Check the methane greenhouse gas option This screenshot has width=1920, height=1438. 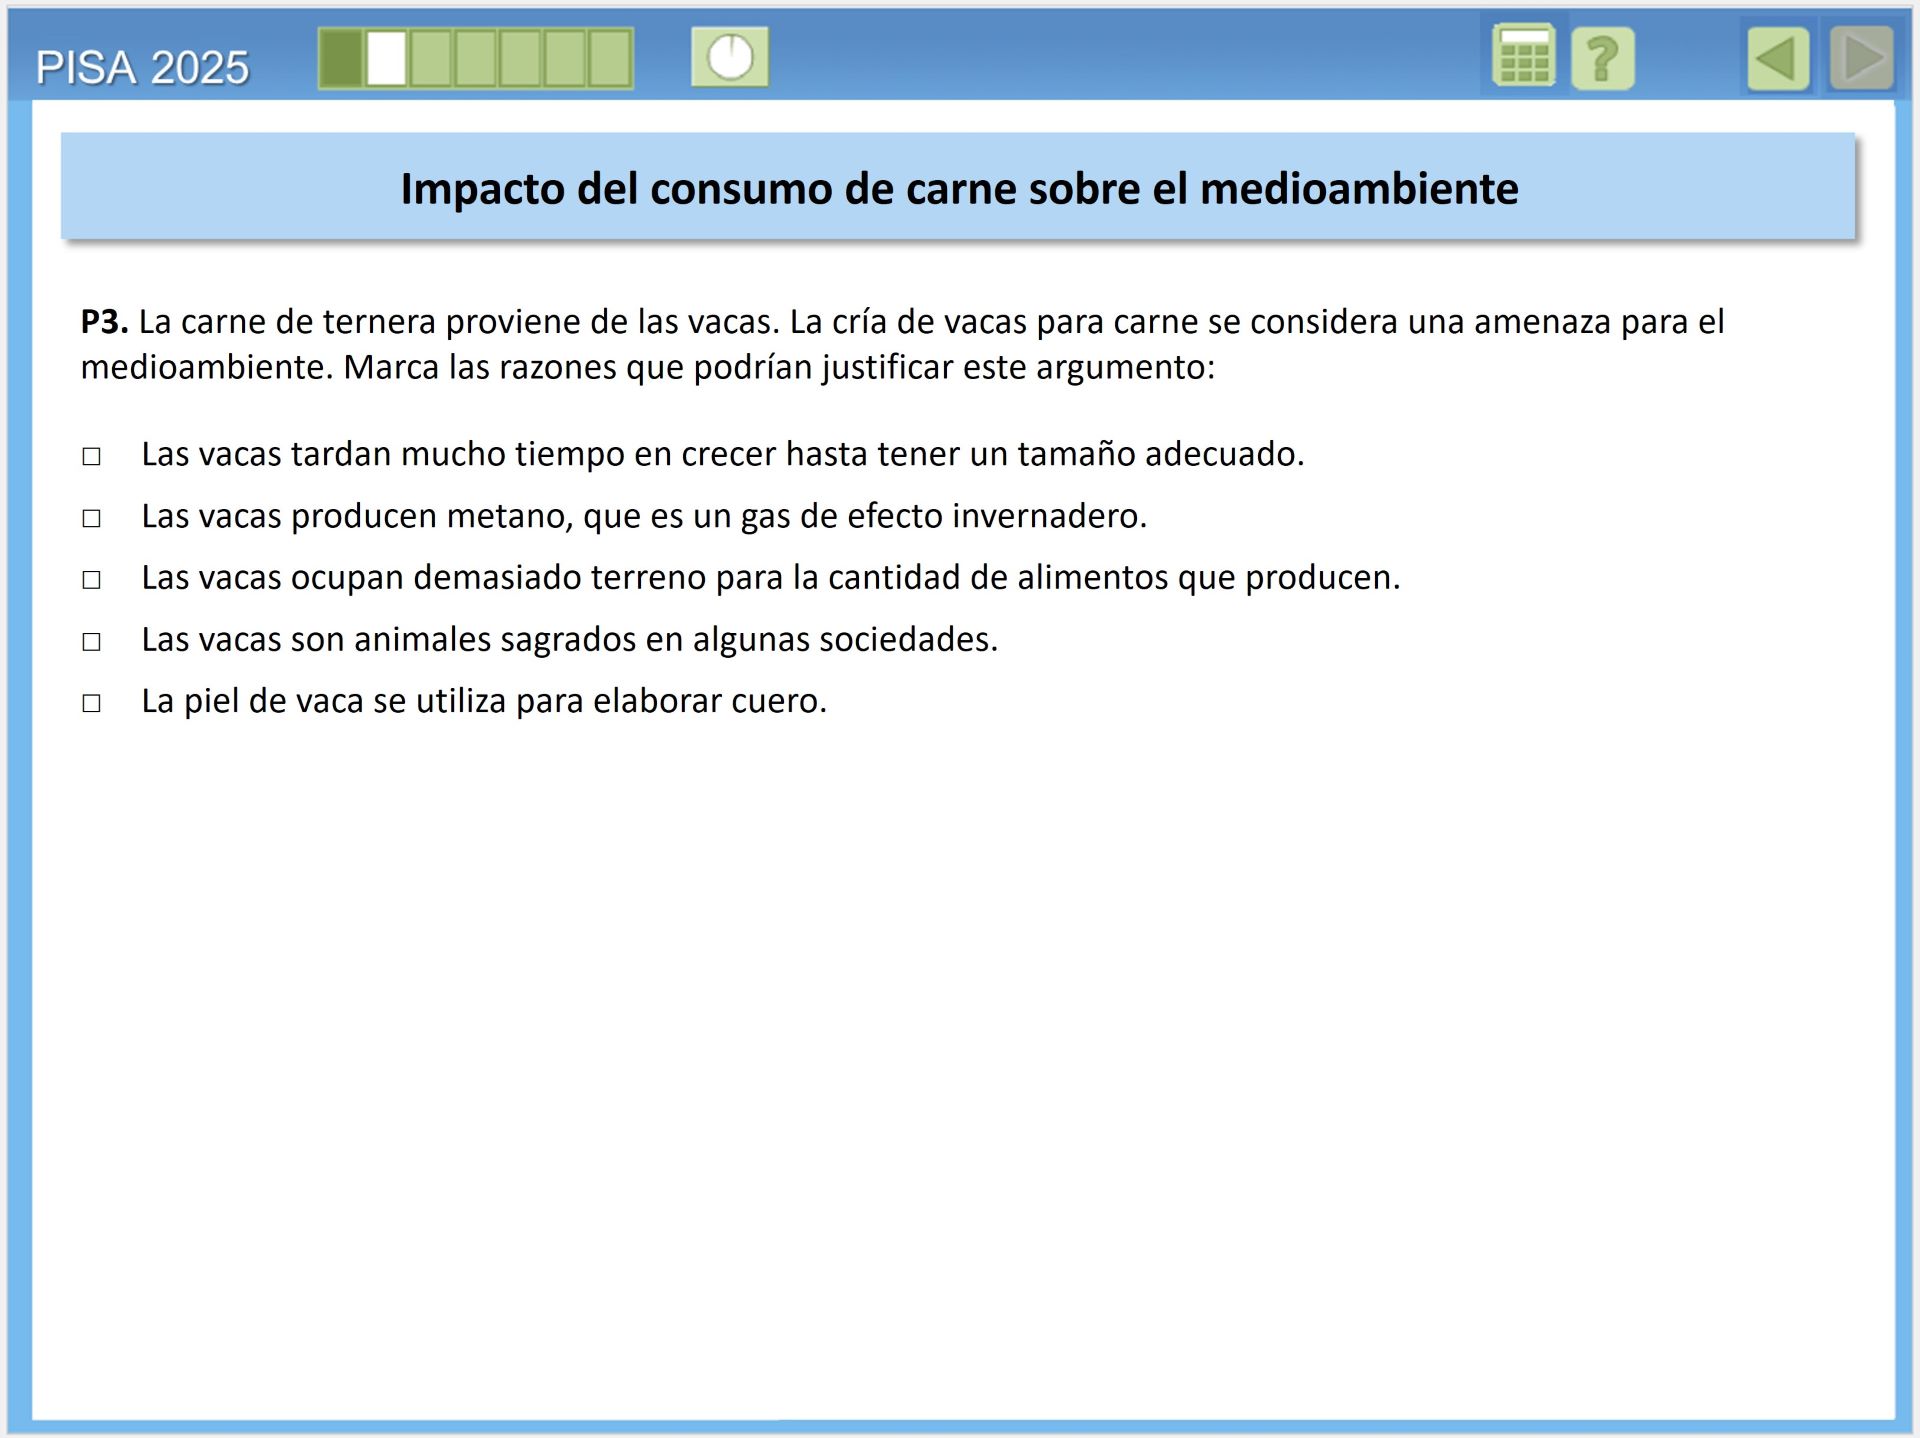pos(91,518)
